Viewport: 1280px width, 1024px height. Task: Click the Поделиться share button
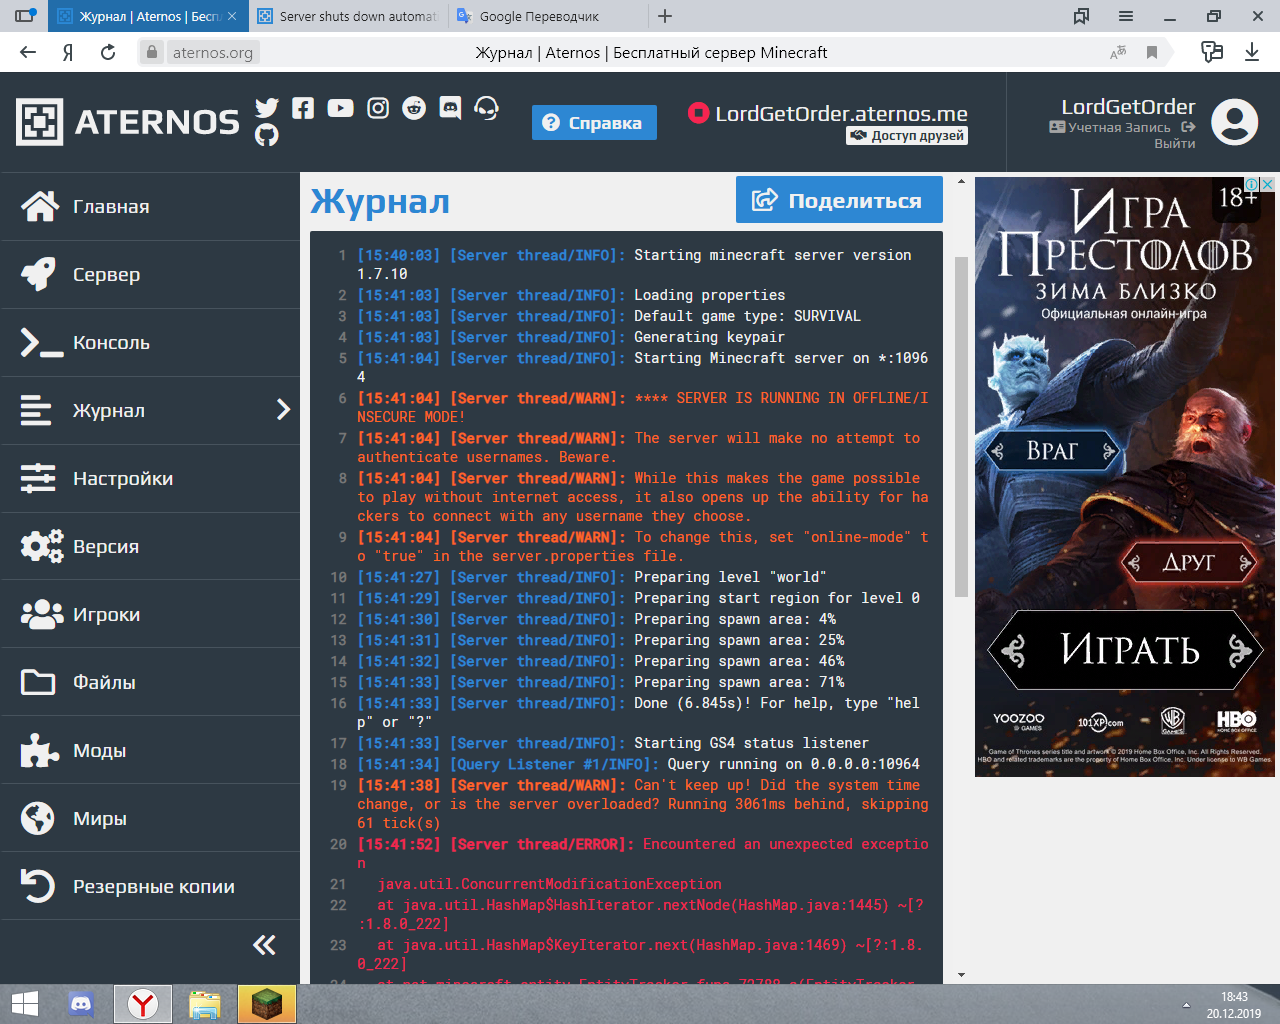[840, 200]
